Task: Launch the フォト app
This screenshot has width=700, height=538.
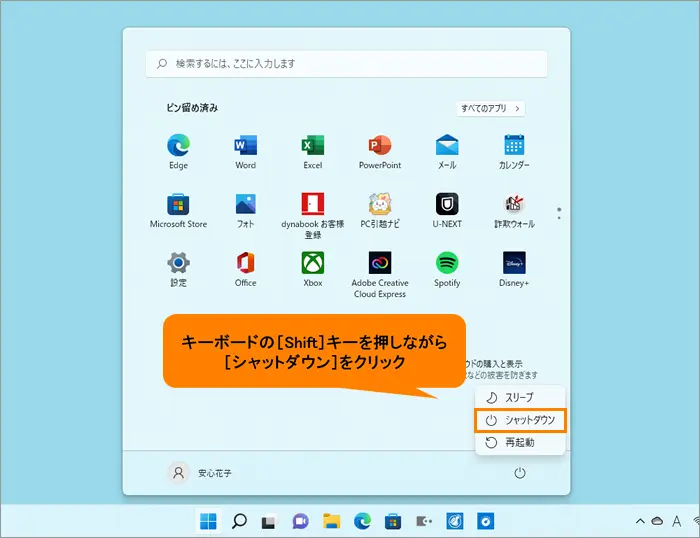Action: (246, 211)
